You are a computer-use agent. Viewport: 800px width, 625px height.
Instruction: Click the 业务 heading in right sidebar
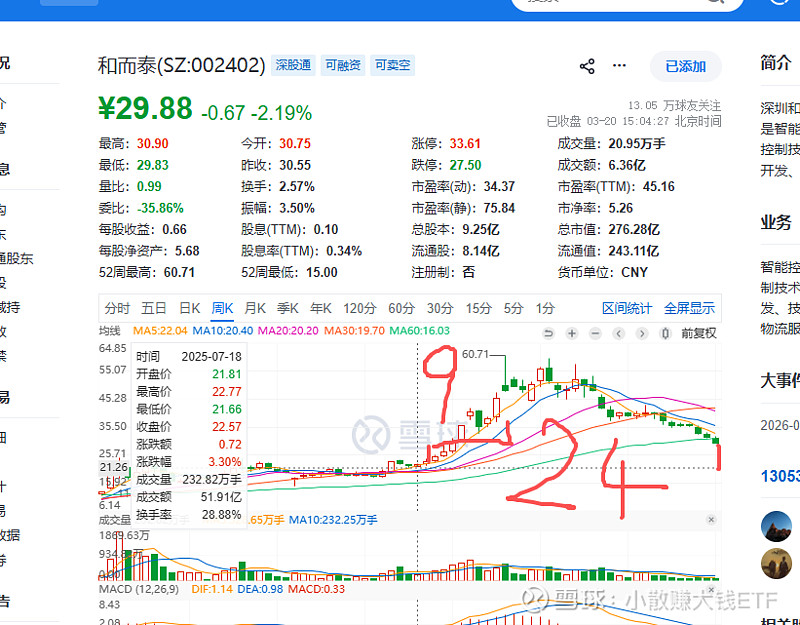tap(776, 222)
